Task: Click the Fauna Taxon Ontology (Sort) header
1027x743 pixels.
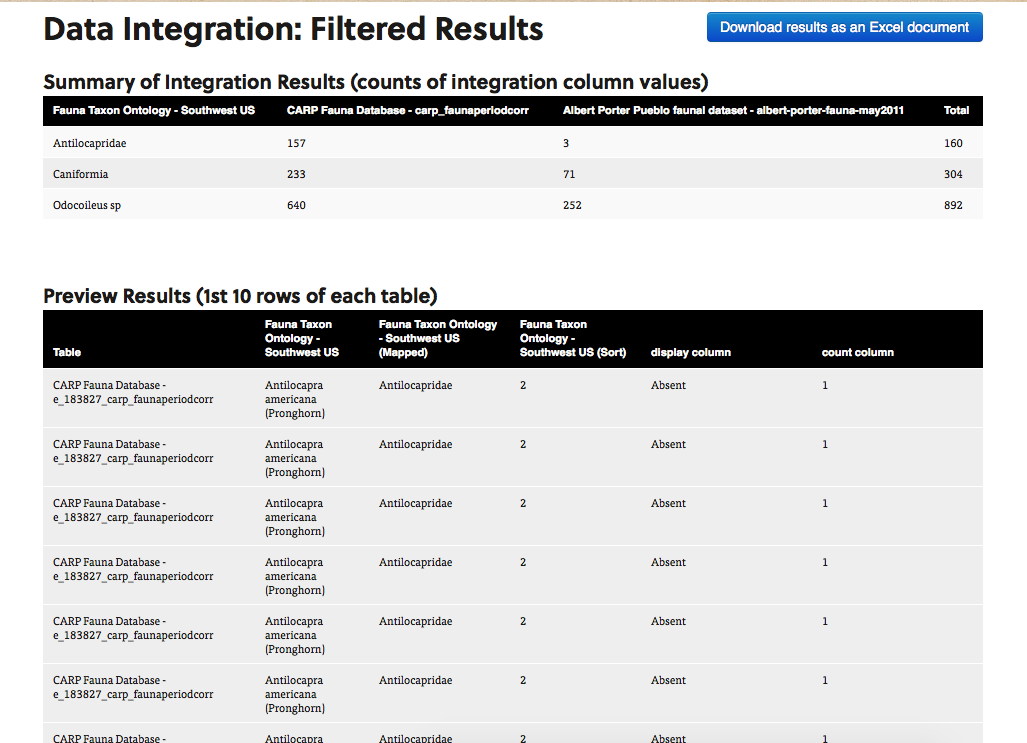Action: pos(572,338)
